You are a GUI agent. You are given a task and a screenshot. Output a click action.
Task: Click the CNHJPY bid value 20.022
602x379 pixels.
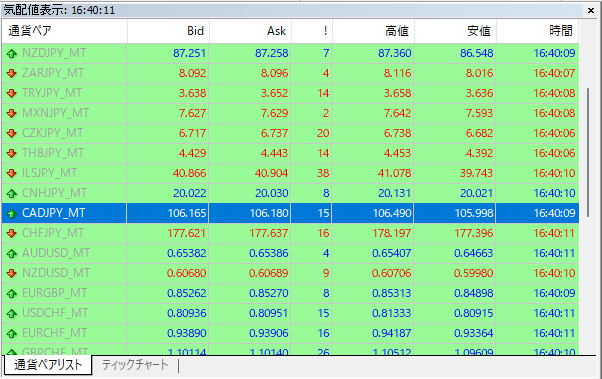[190, 193]
